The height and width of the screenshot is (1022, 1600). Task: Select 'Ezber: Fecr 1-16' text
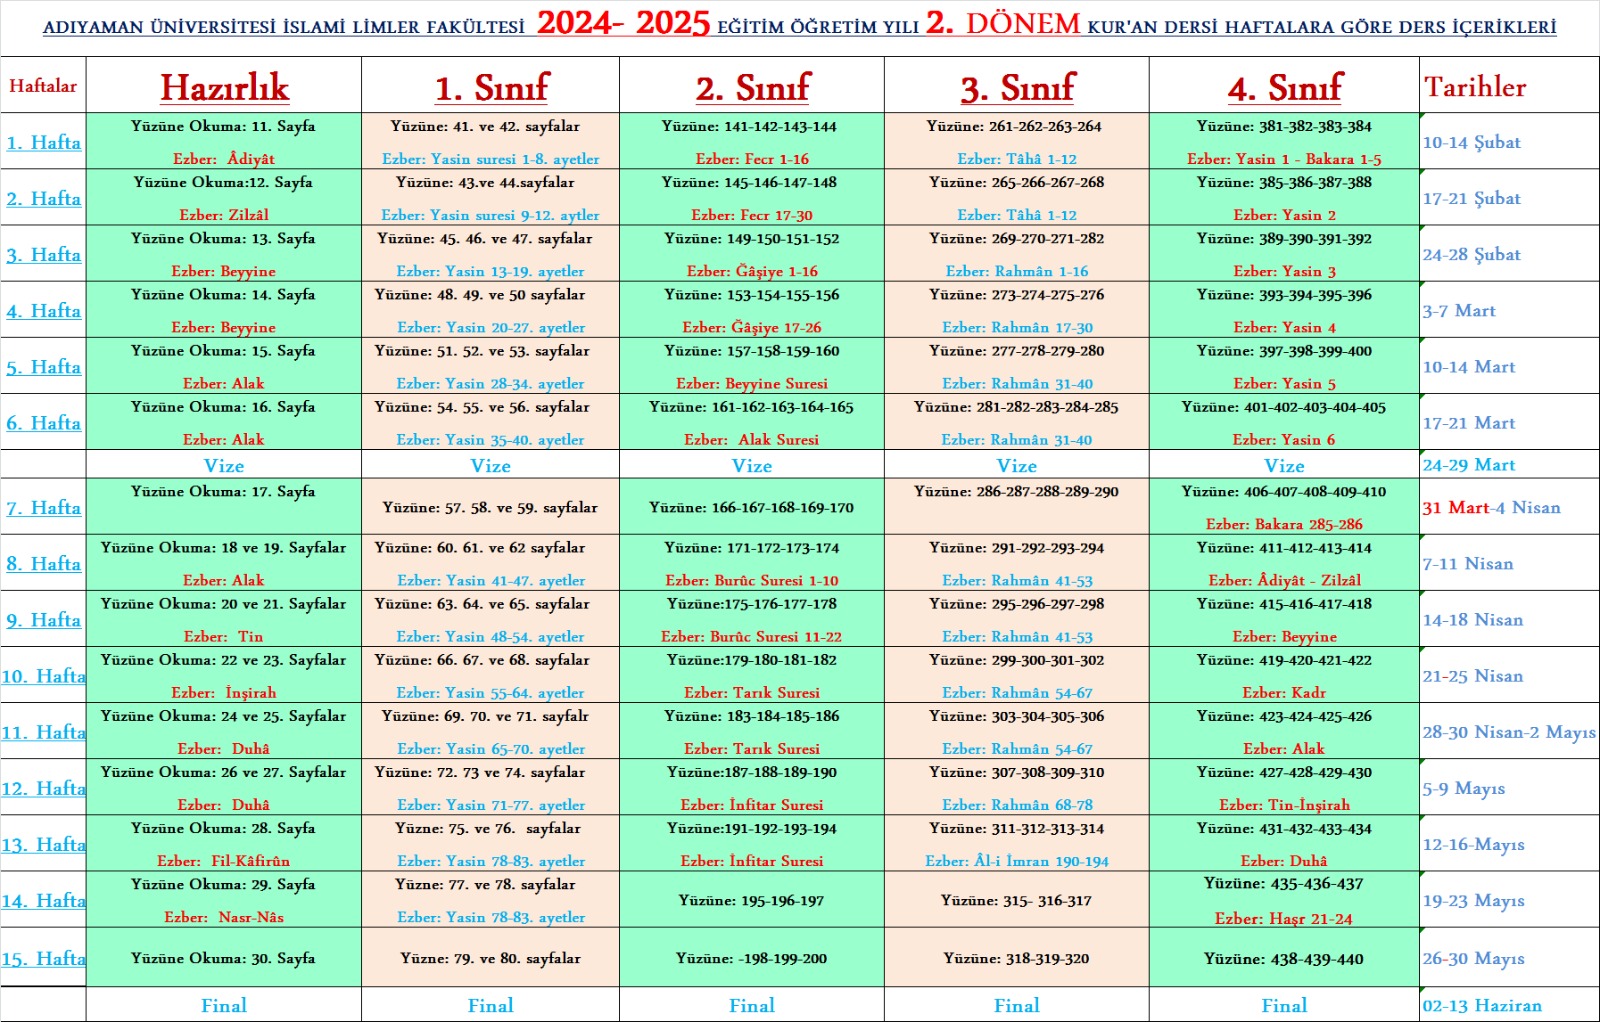pos(751,158)
